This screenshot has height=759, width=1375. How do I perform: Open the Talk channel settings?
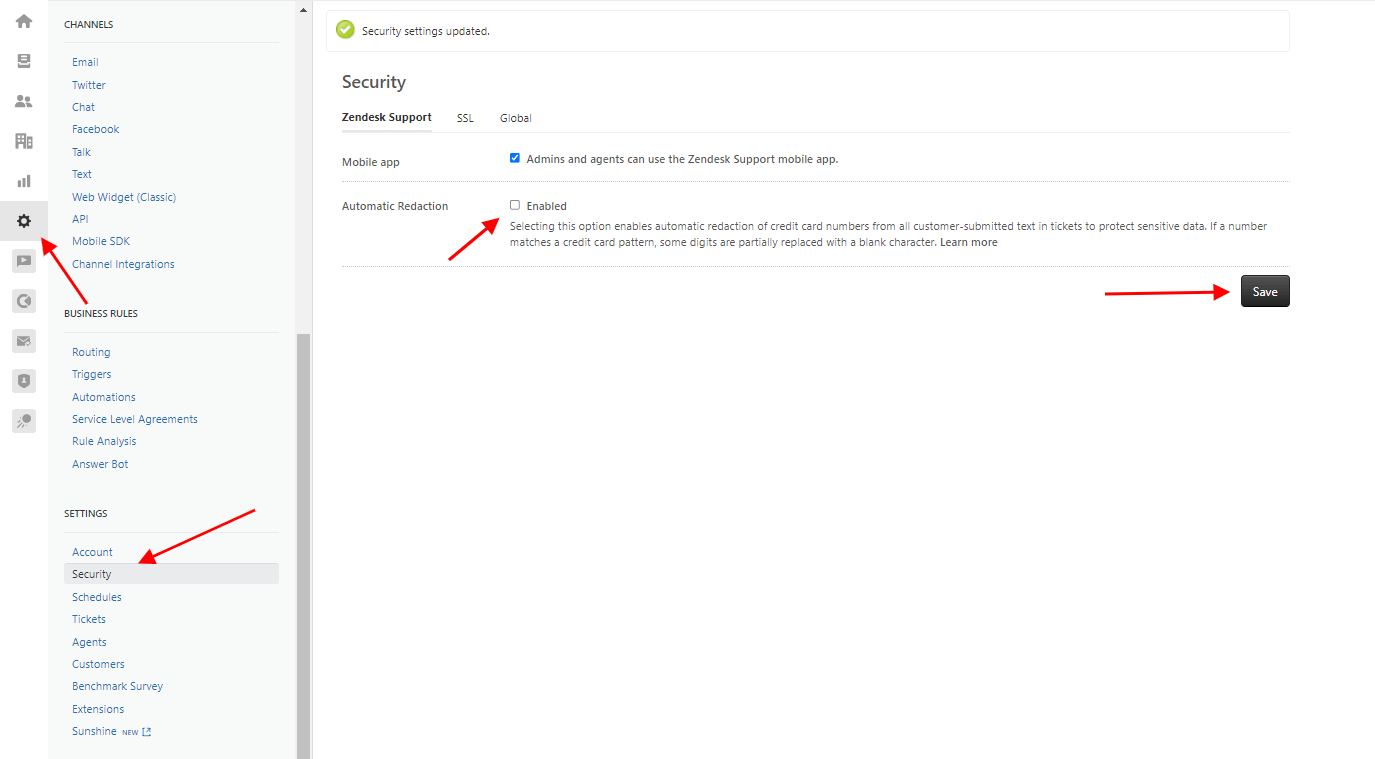point(82,152)
